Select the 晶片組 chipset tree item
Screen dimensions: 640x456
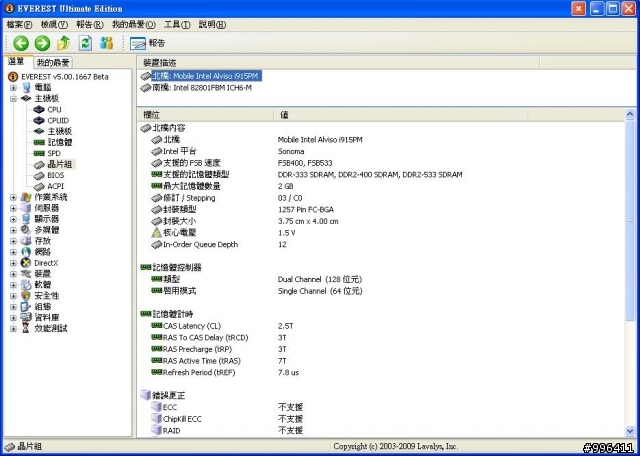pyautogui.click(x=60, y=165)
